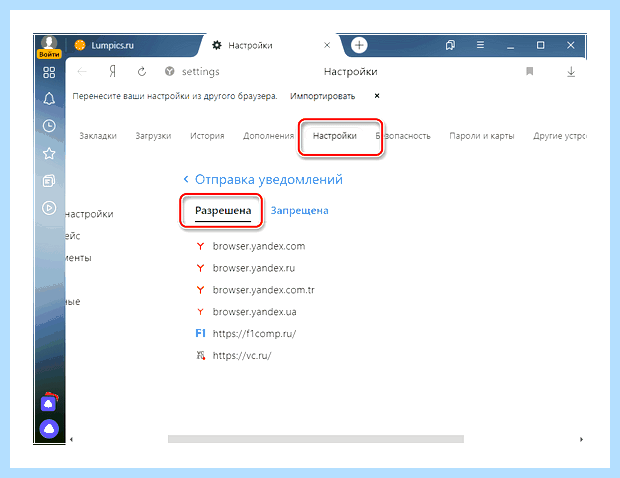Click the scroll left arrow

point(72,439)
